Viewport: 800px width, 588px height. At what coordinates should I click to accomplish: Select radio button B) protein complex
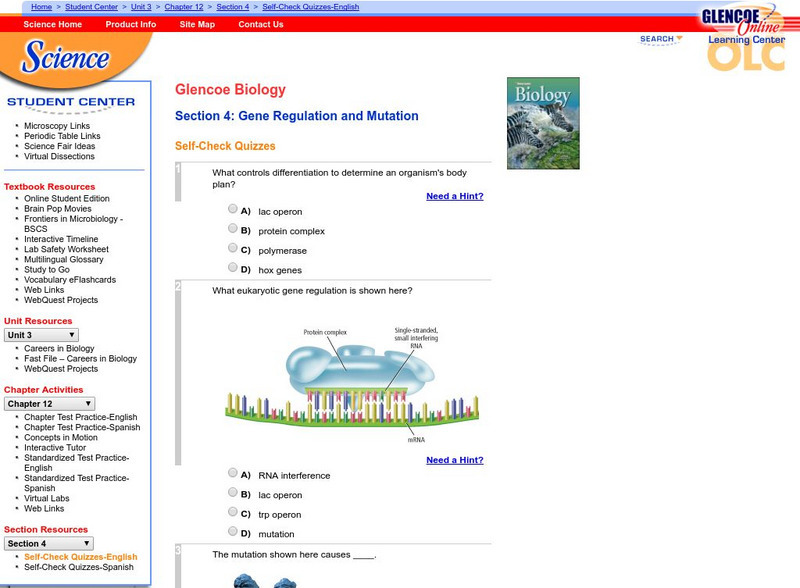point(233,228)
